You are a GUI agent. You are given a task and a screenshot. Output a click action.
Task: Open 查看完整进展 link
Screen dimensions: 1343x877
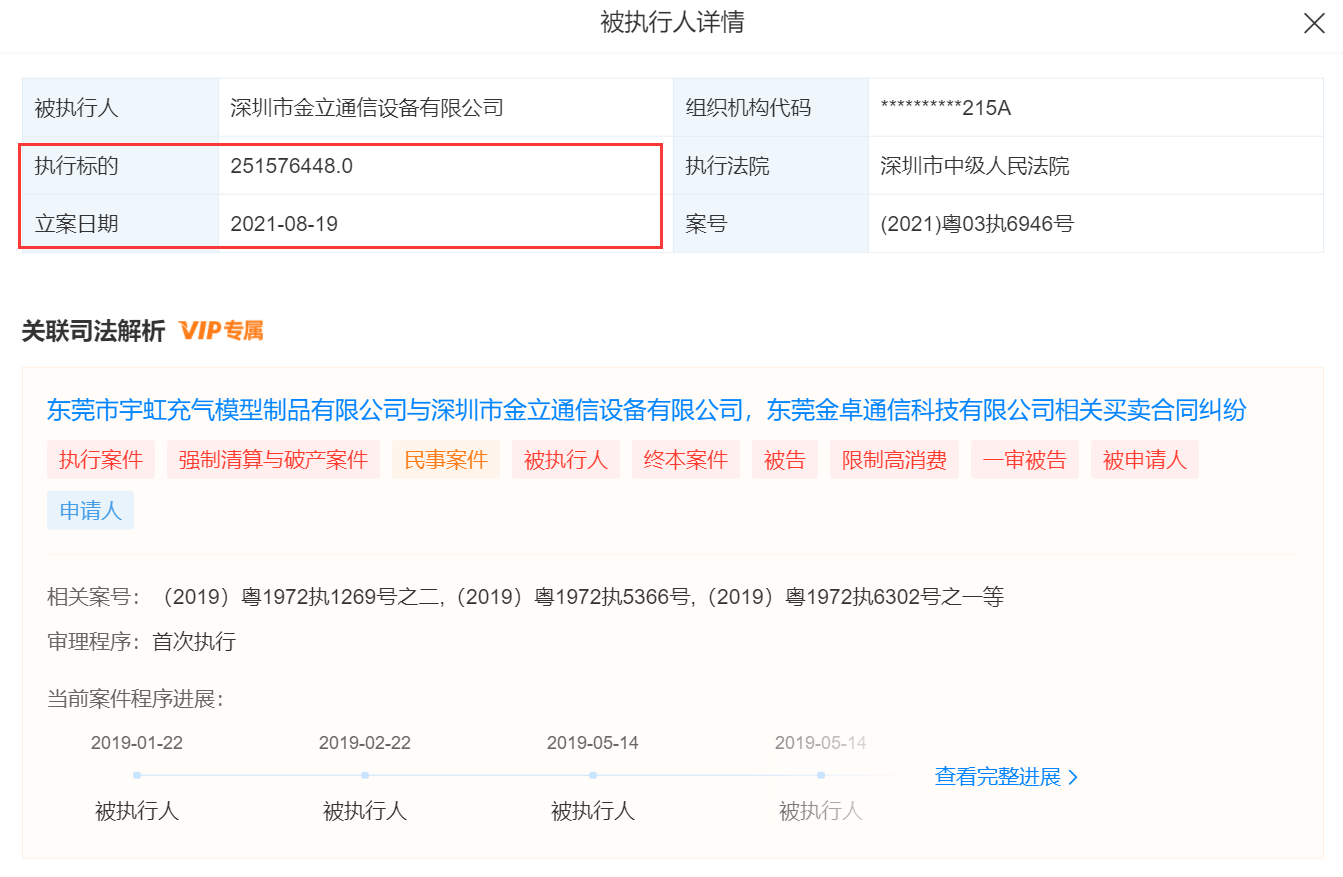tap(997, 777)
